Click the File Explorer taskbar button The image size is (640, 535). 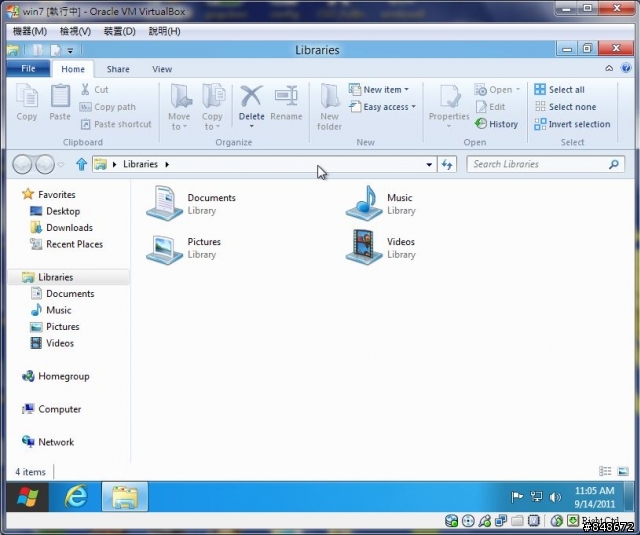click(x=125, y=497)
